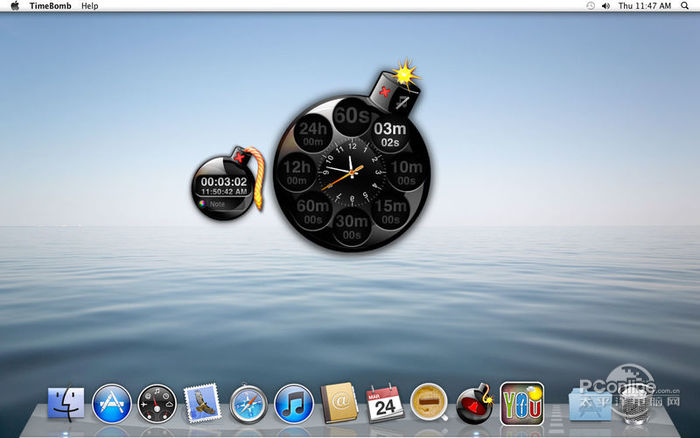The width and height of the screenshot is (700, 438).
Task: Toggle the mute sound icon on large bomb
Action: (403, 102)
